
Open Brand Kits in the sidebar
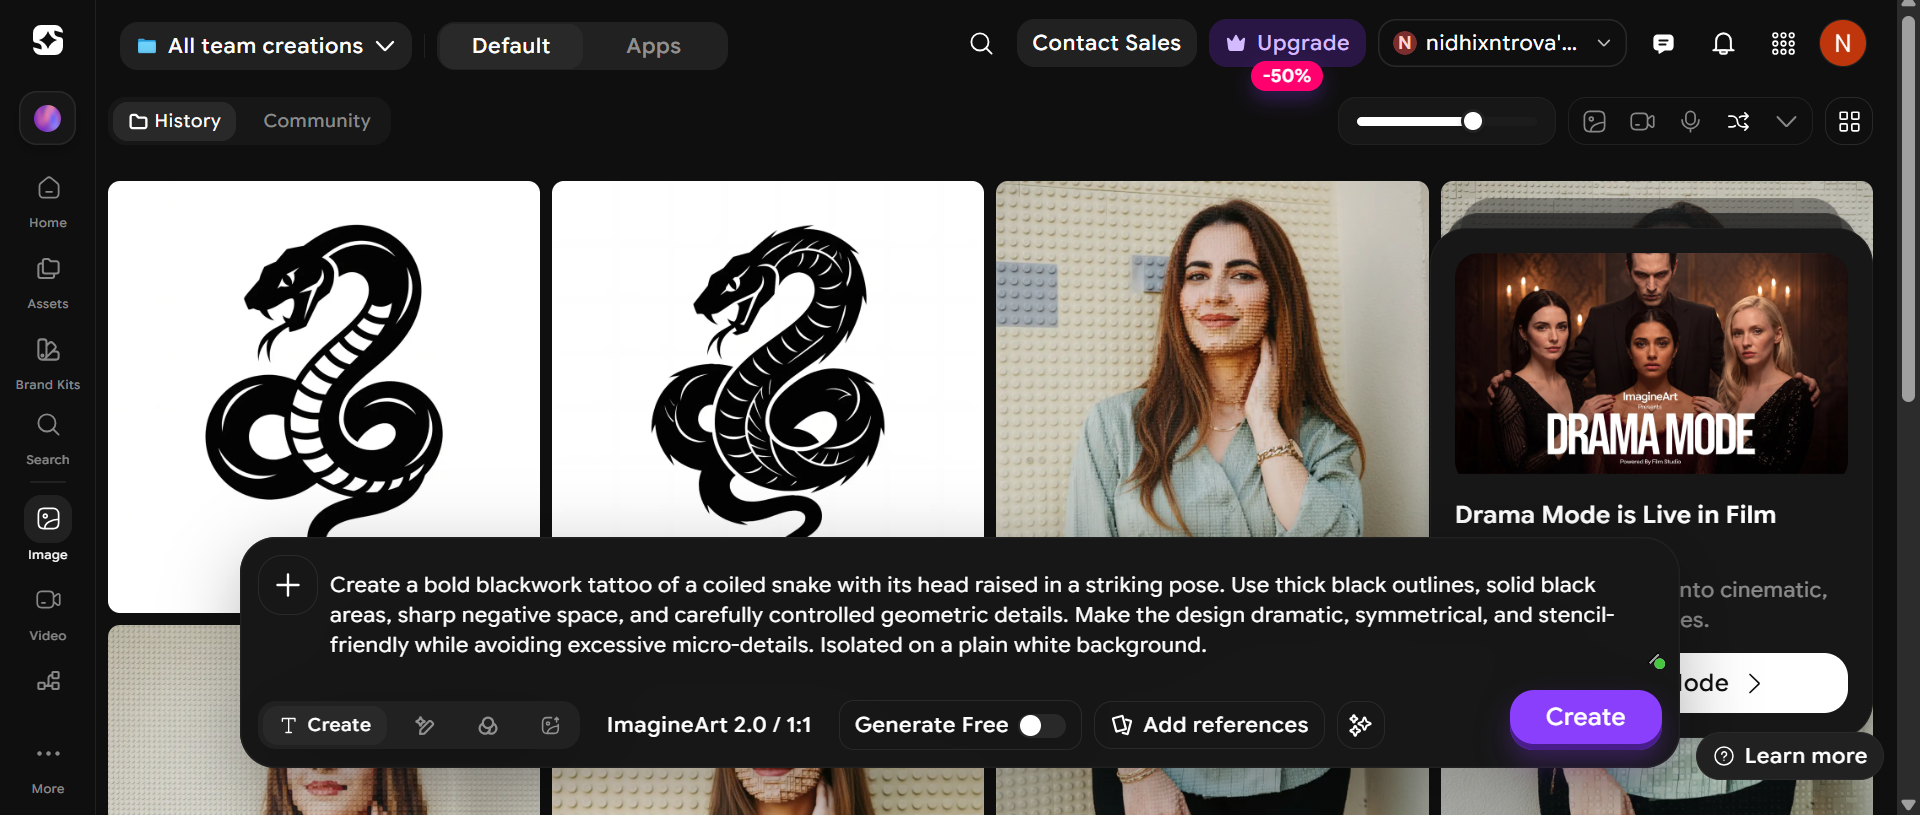pyautogui.click(x=48, y=364)
